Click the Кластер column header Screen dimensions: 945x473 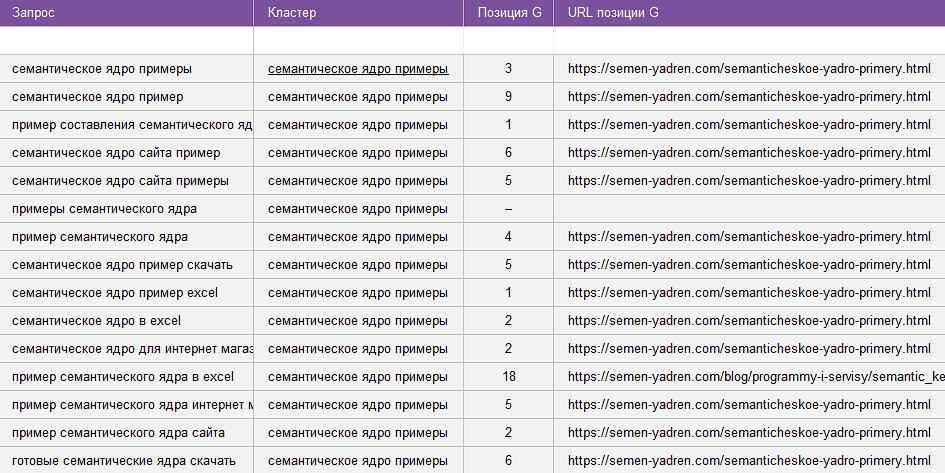[x=292, y=13]
